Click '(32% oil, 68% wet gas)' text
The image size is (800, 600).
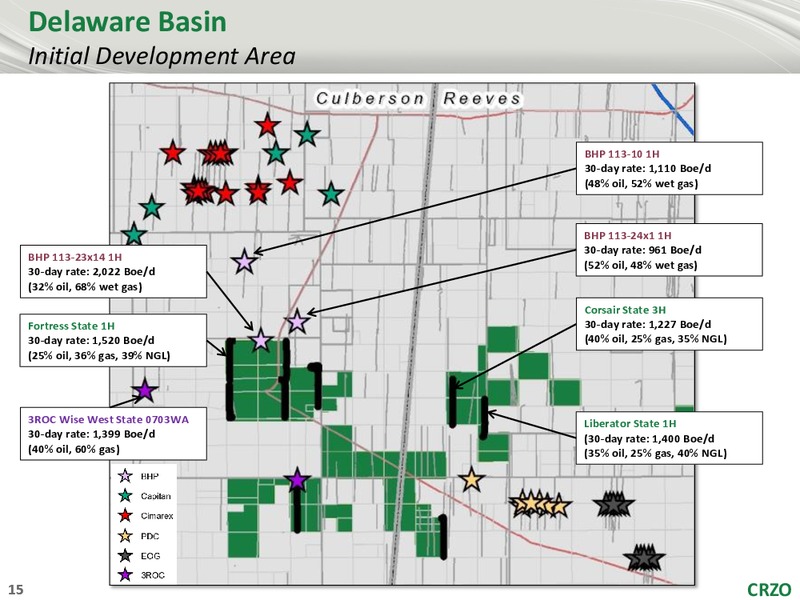click(85, 287)
